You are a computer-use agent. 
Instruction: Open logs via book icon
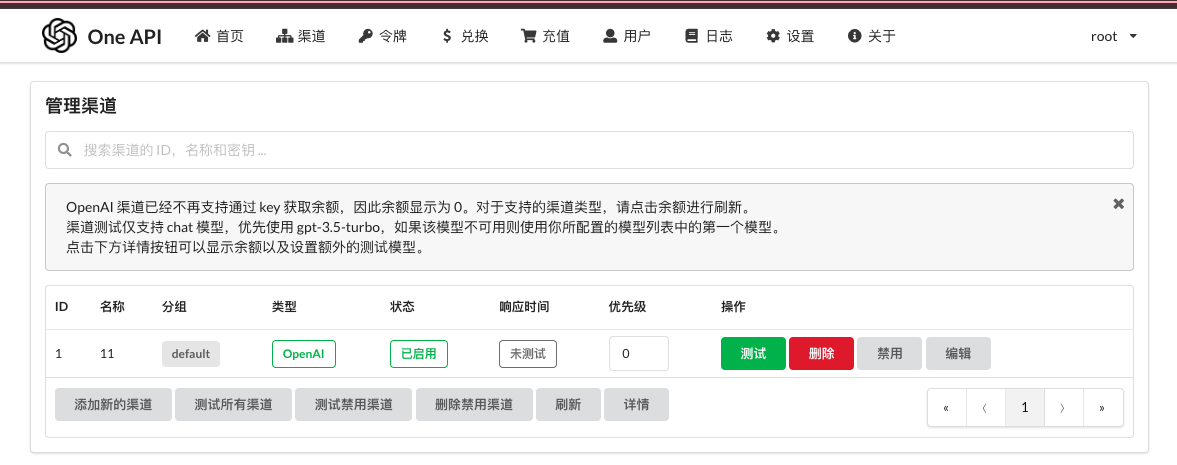691,37
